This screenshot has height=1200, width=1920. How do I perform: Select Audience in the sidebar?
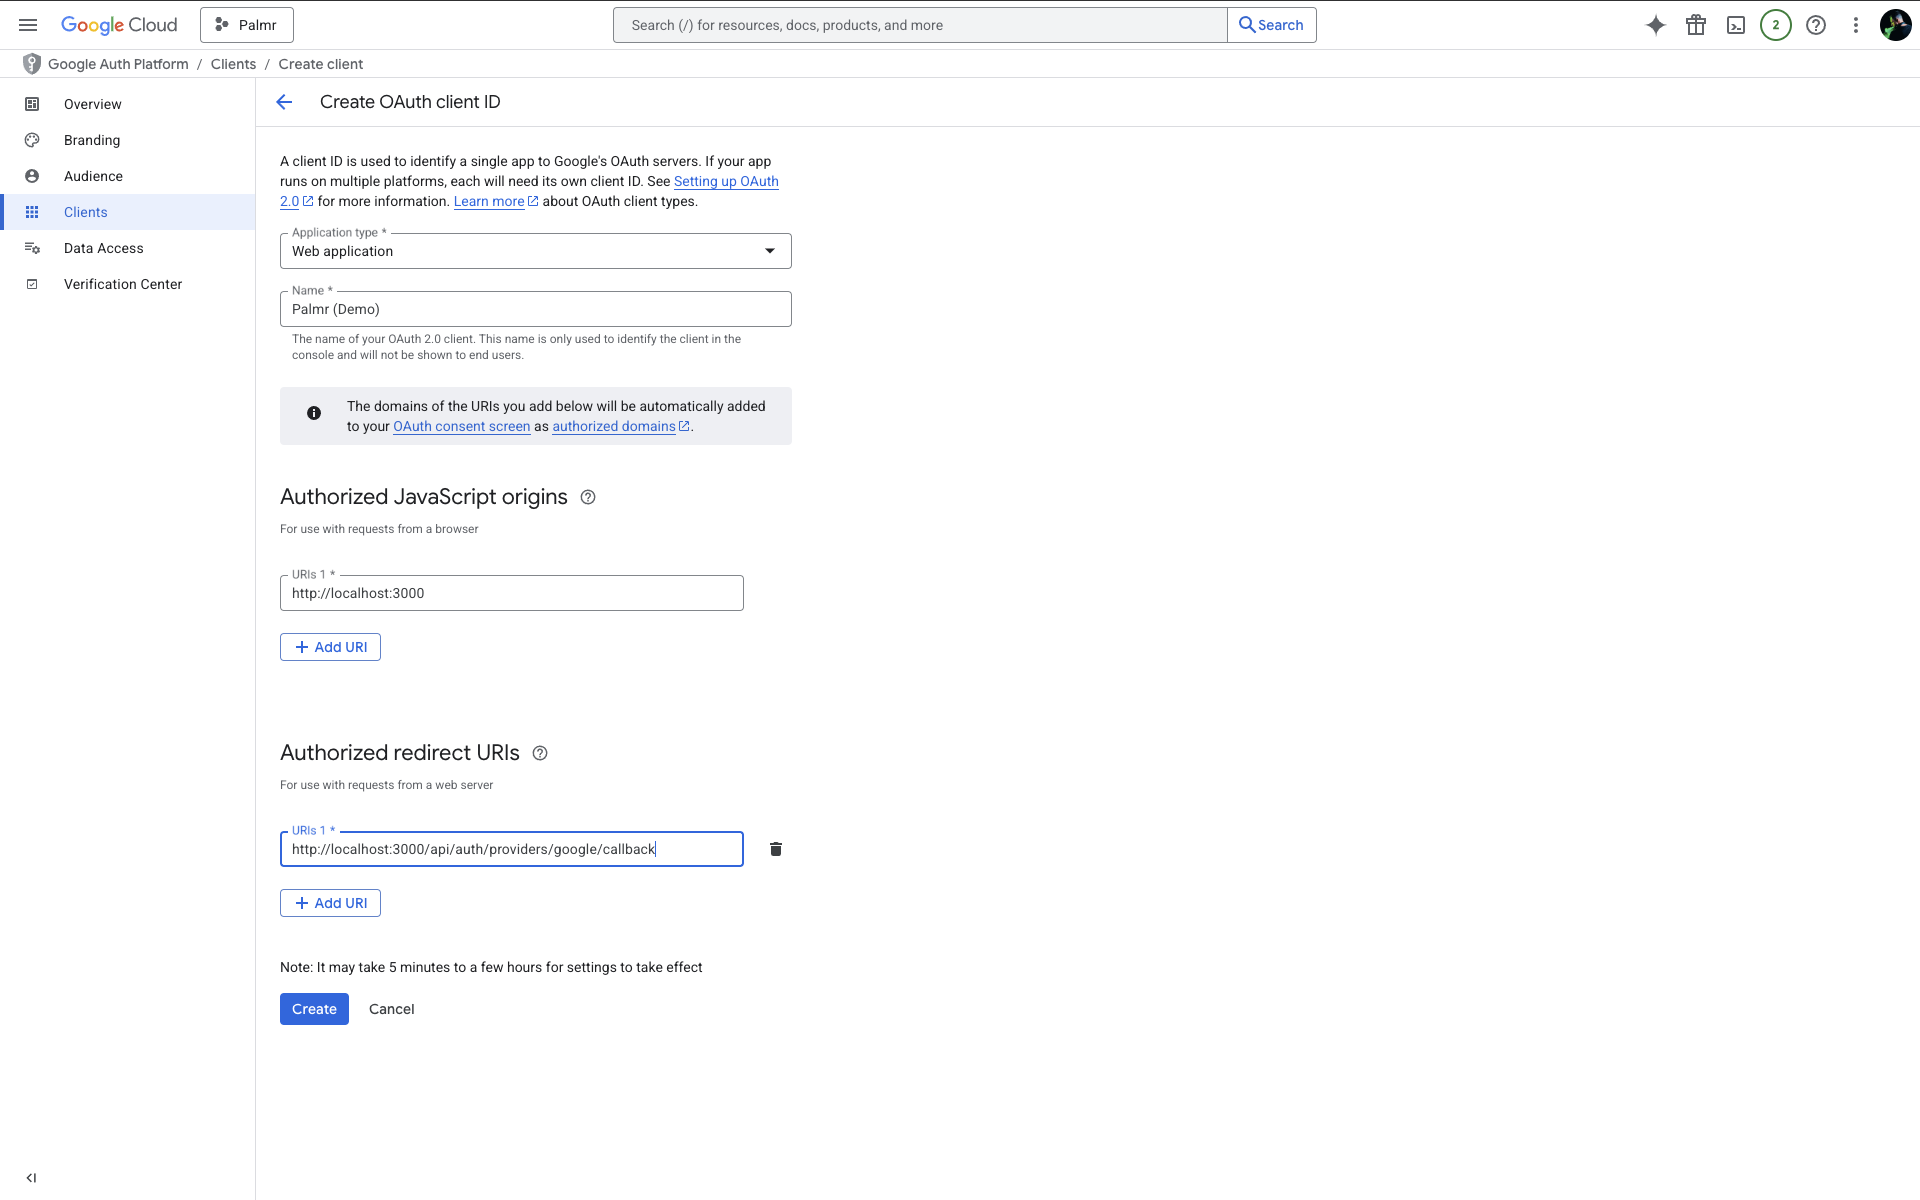tap(128, 176)
